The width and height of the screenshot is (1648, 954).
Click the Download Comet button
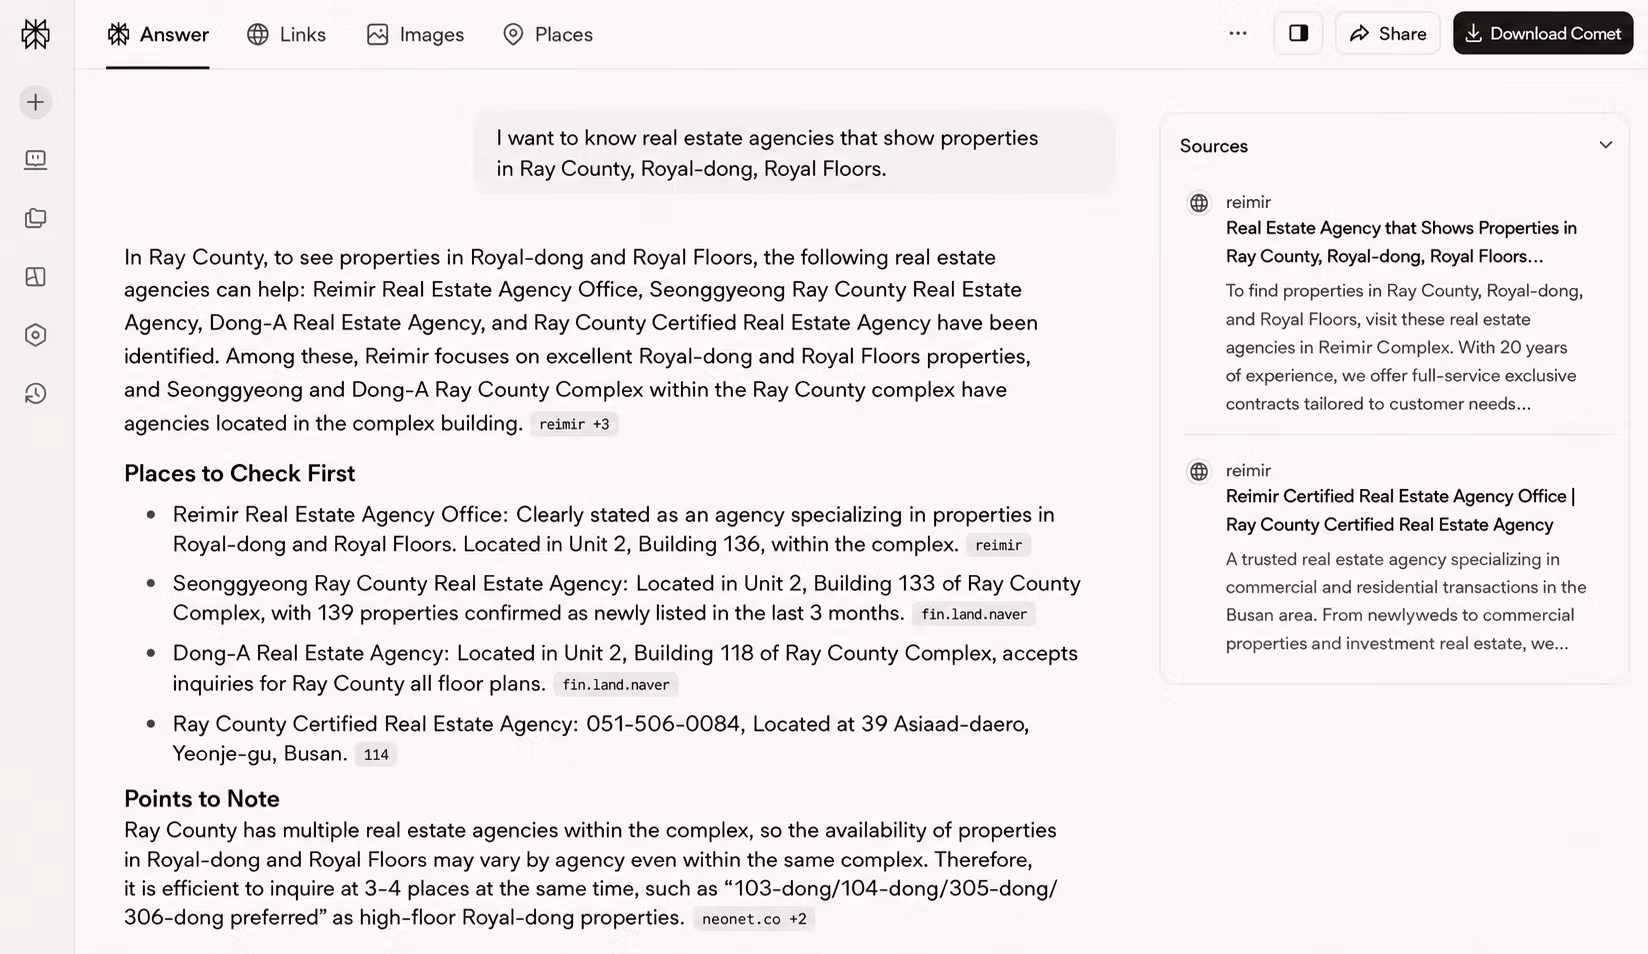pyautogui.click(x=1543, y=33)
